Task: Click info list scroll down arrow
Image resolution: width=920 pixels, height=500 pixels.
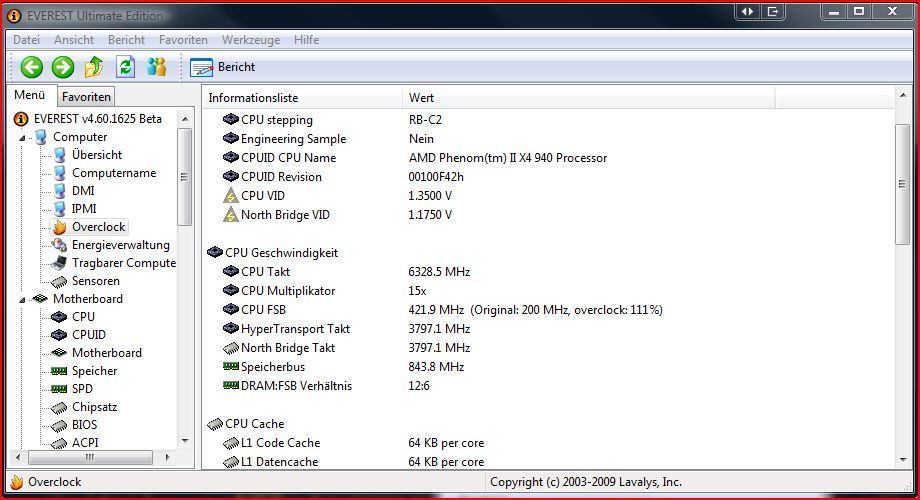Action: 904,460
